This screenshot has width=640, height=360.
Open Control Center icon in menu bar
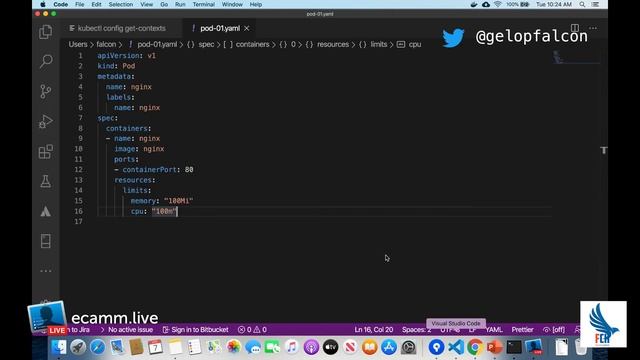pos(595,4)
